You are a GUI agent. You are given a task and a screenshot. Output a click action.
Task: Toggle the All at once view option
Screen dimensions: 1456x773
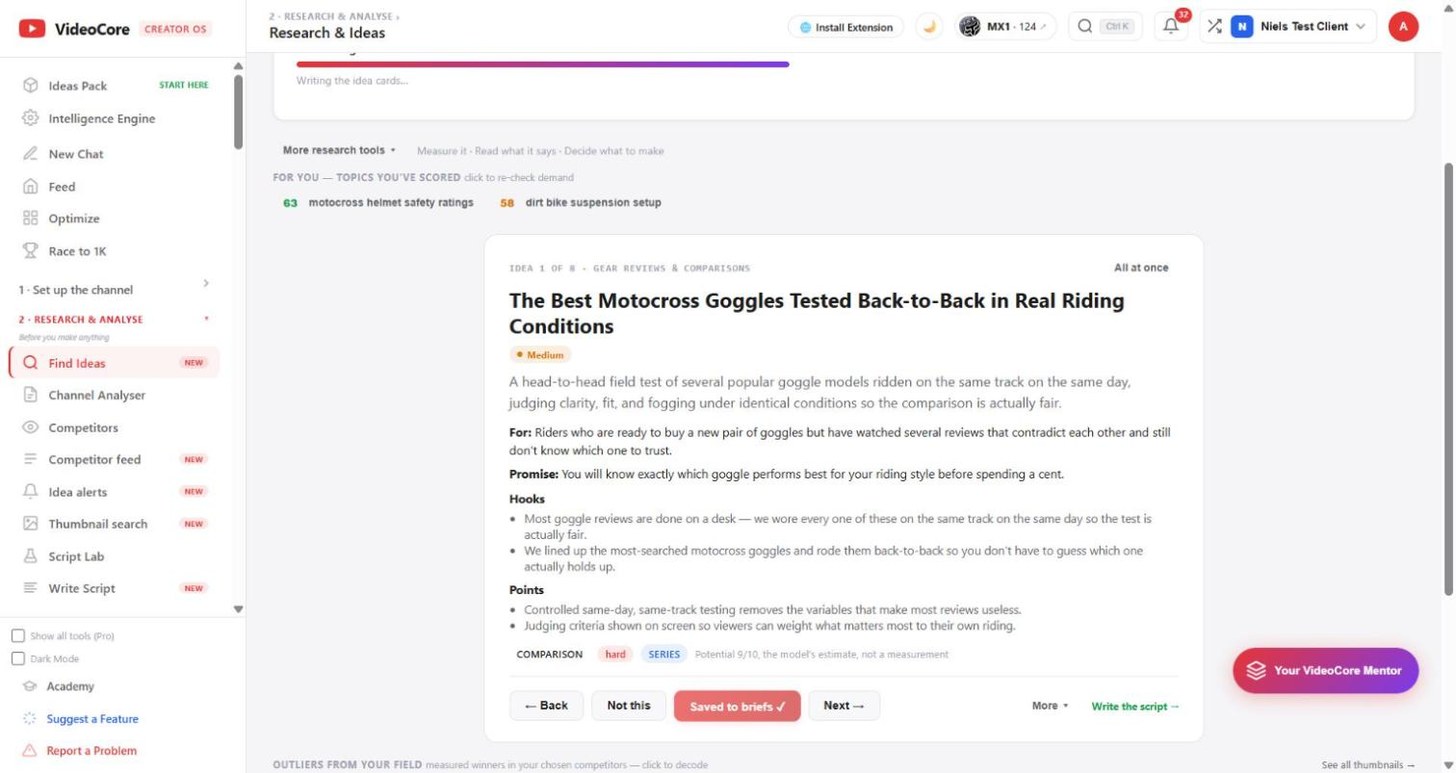coord(1141,268)
